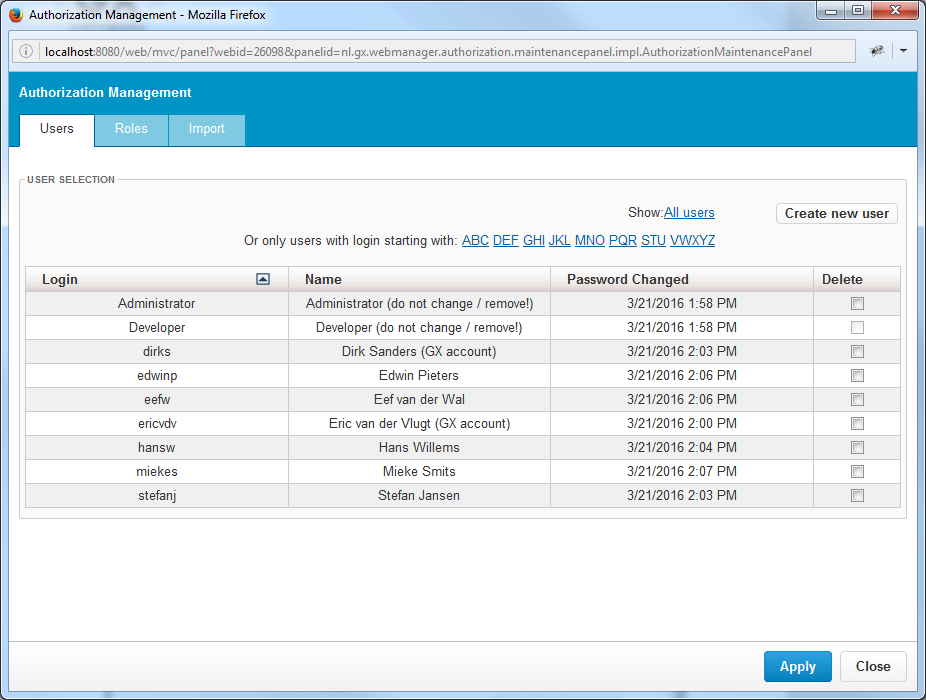The width and height of the screenshot is (926, 700).
Task: Close the Firefox window
Action: coord(895,11)
